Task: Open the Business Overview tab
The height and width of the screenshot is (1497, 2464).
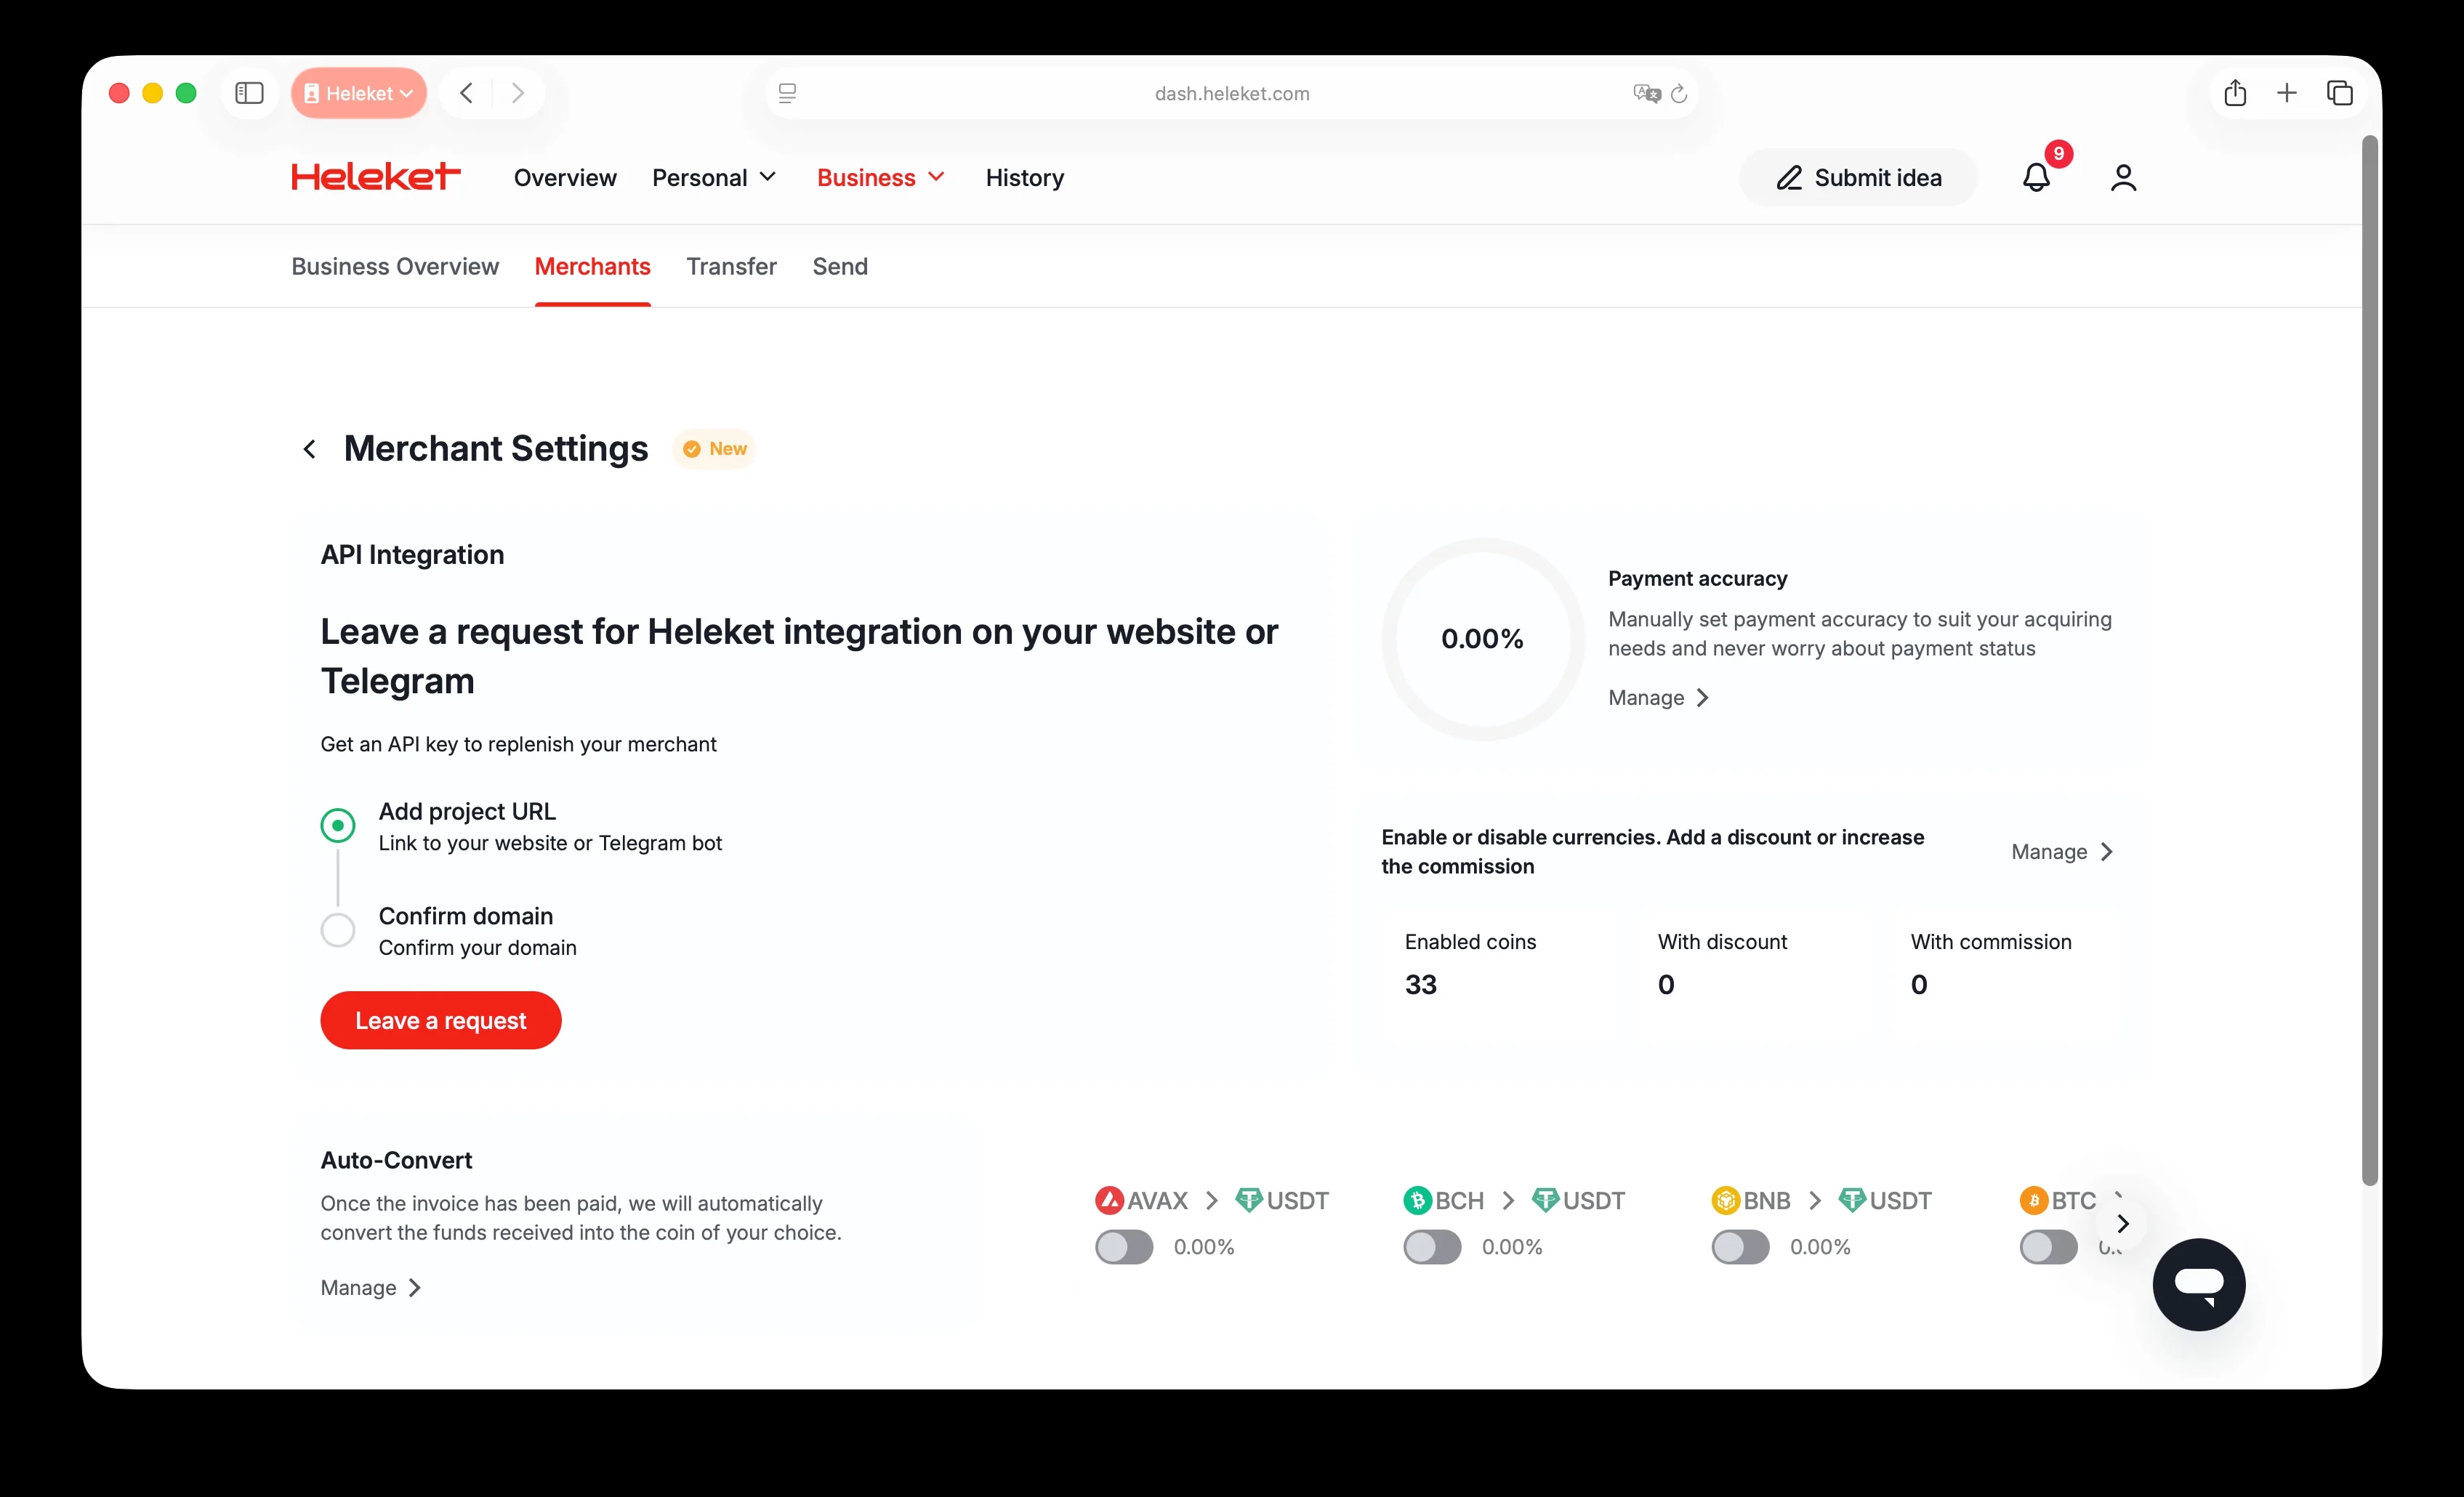Action: 395,266
